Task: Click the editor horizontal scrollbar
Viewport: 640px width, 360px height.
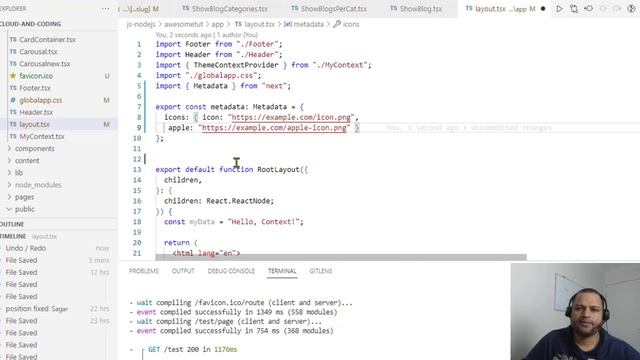Action: pos(341,257)
